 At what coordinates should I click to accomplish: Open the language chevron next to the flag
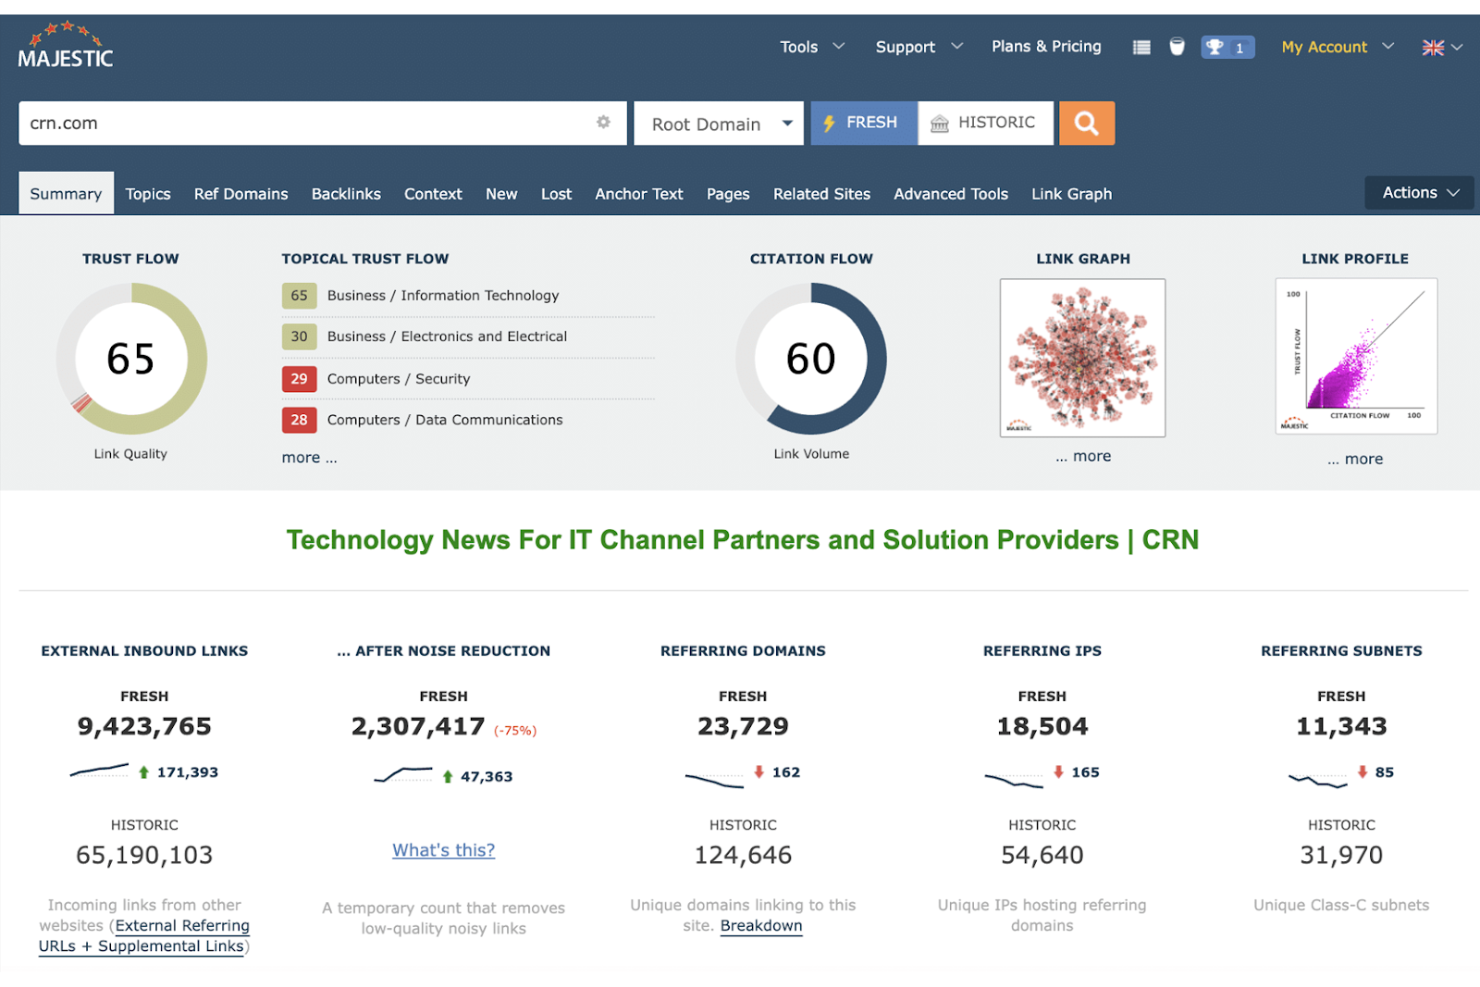point(1457,47)
